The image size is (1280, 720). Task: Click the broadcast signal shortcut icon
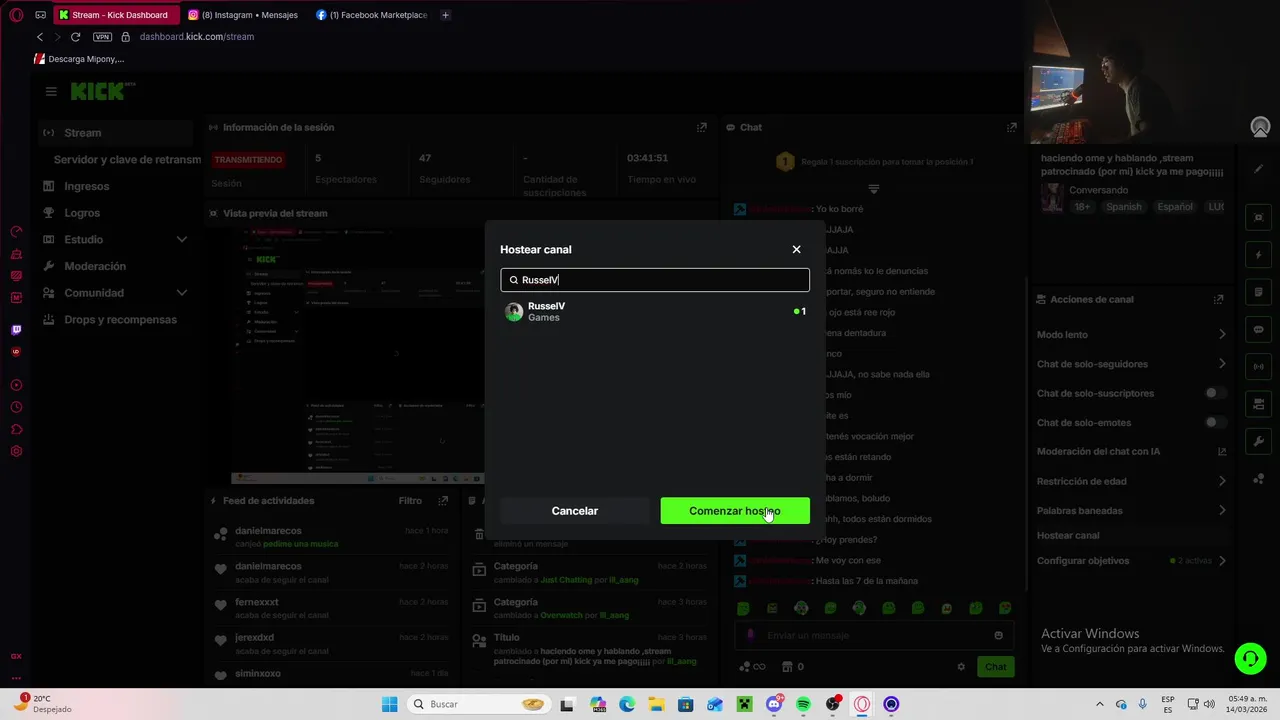click(1259, 367)
